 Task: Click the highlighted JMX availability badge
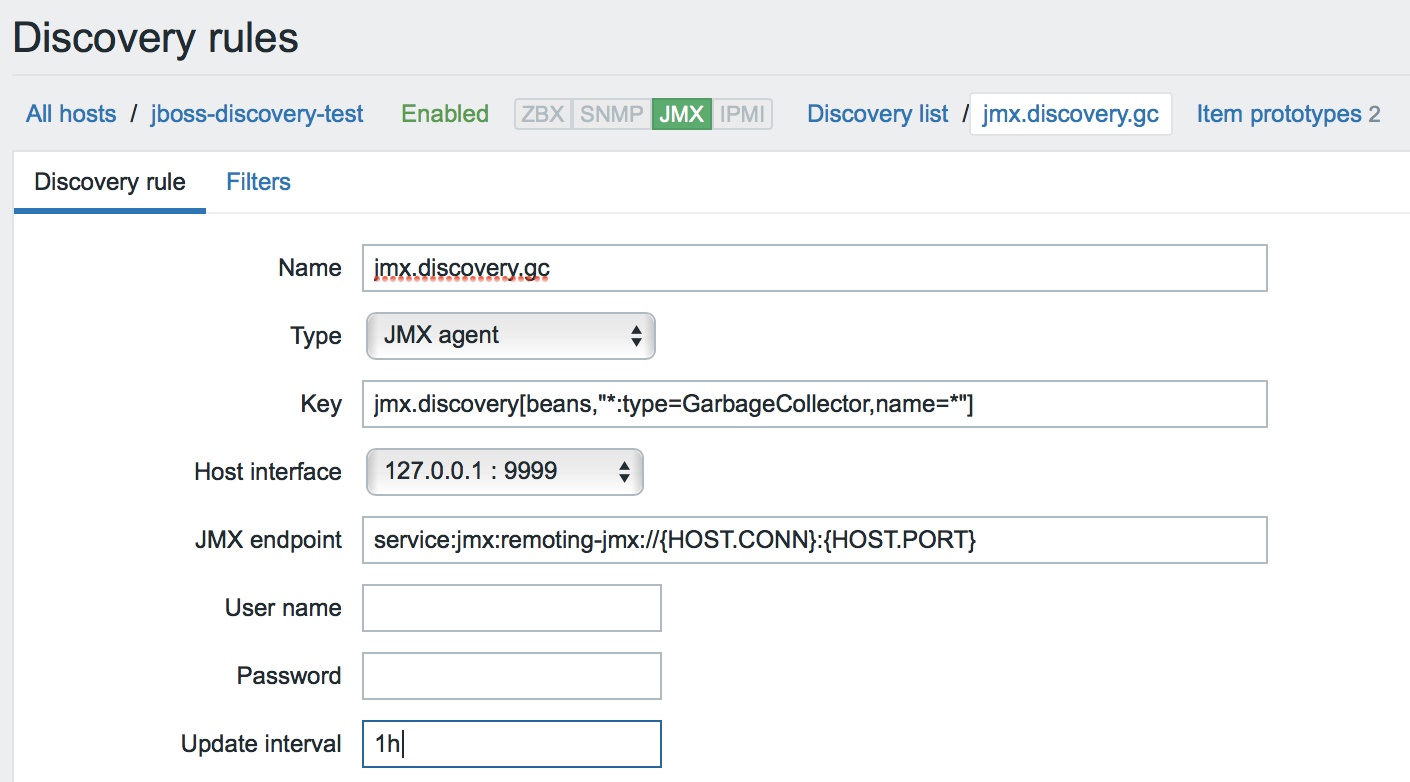[681, 114]
